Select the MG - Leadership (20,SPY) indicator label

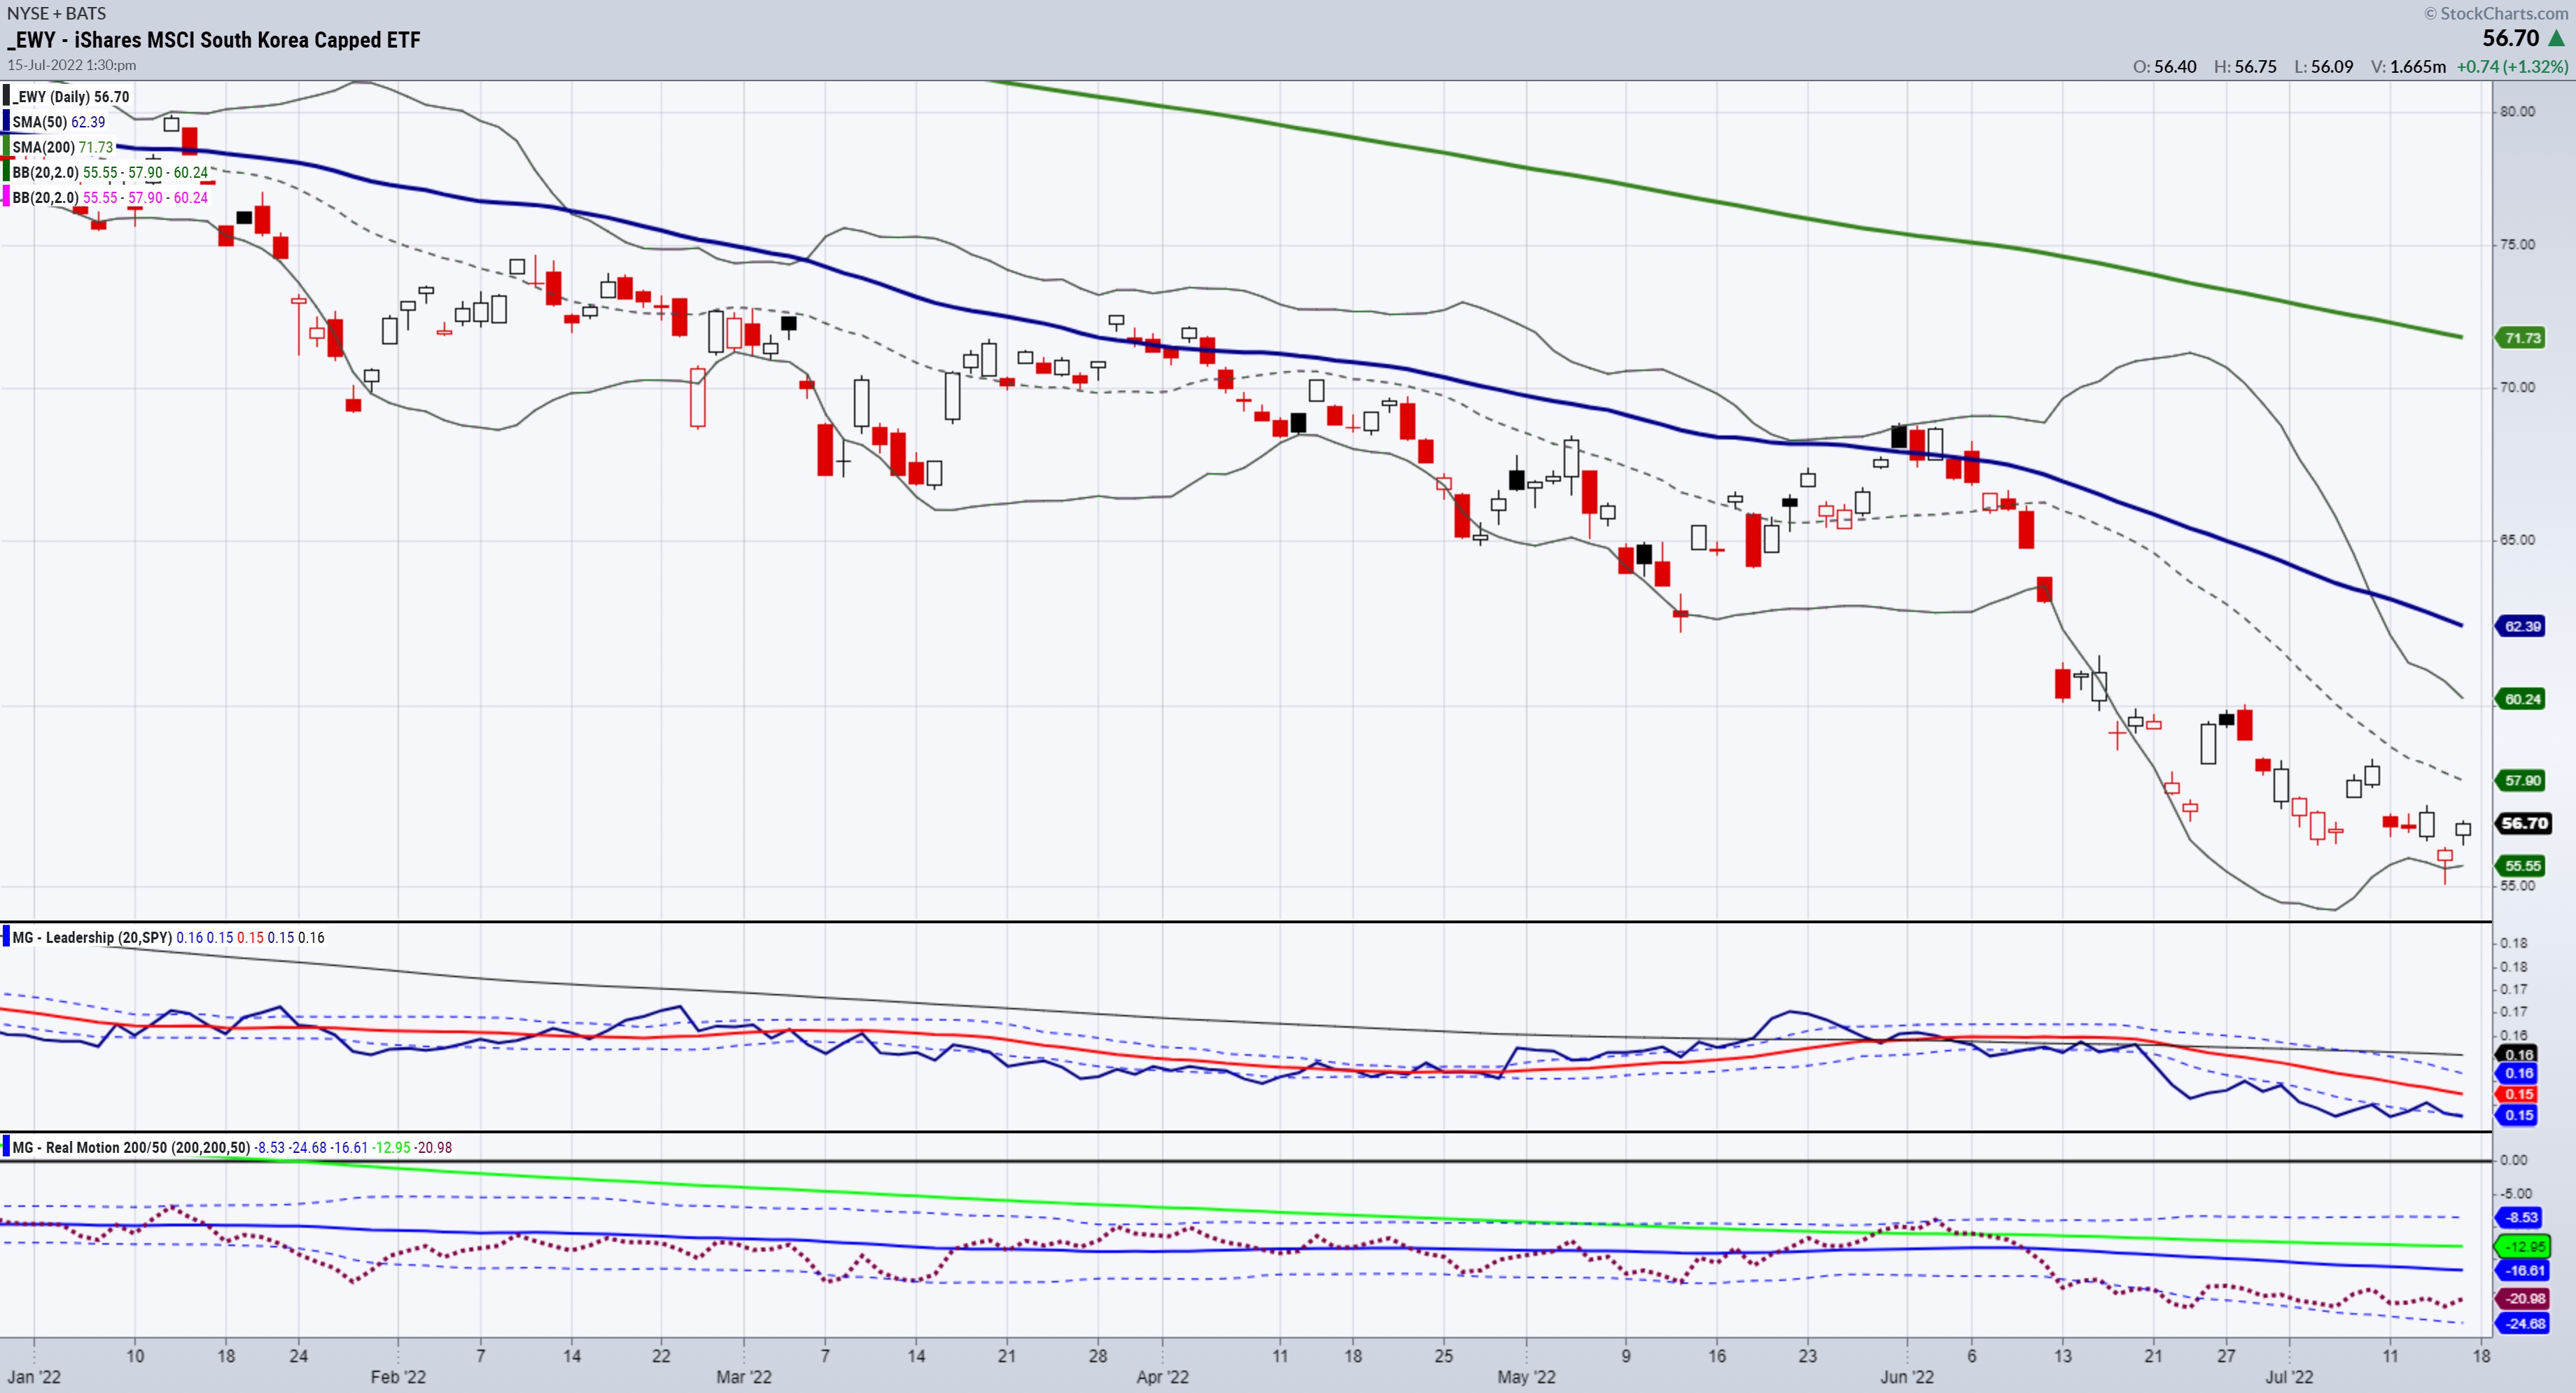[x=92, y=937]
